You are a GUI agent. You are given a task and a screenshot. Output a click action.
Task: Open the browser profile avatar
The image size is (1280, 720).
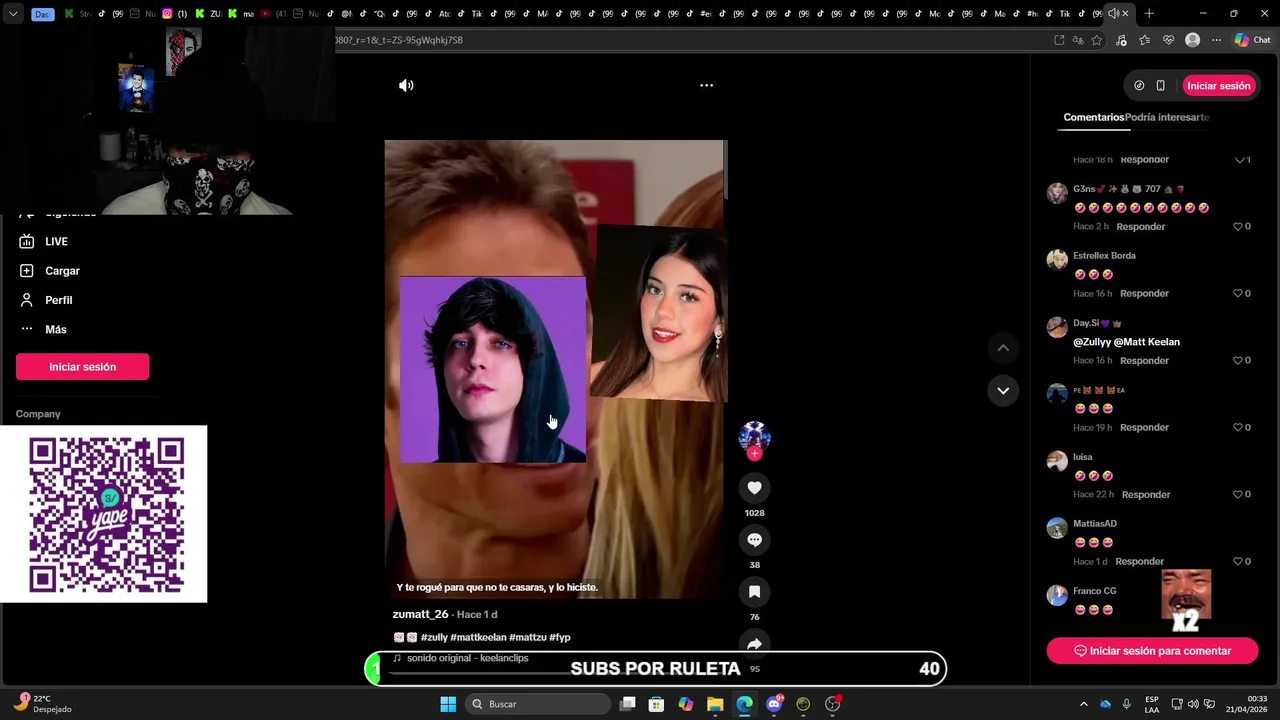click(1192, 40)
